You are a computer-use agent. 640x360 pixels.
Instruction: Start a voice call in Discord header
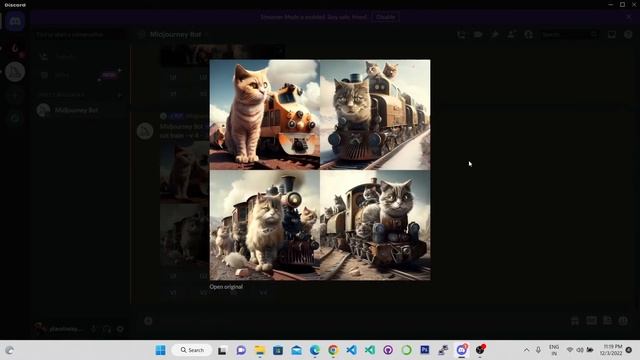coord(461,35)
